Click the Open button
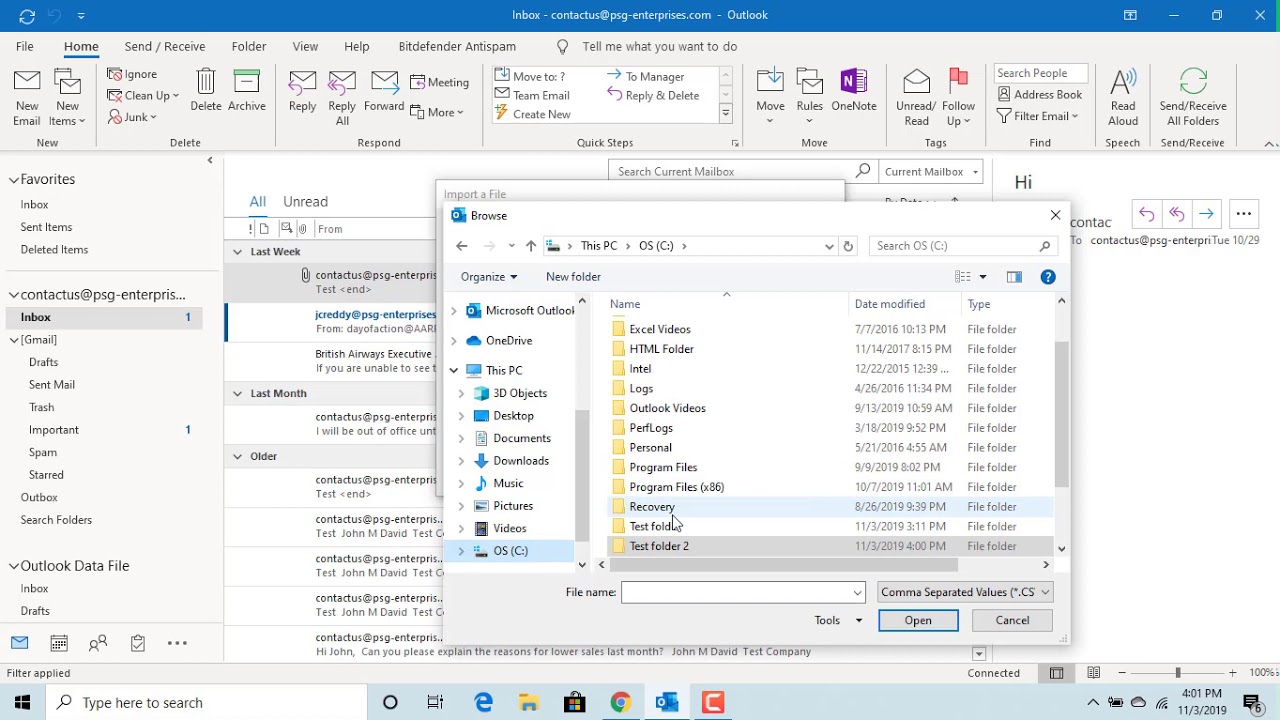The width and height of the screenshot is (1280, 720). click(917, 620)
